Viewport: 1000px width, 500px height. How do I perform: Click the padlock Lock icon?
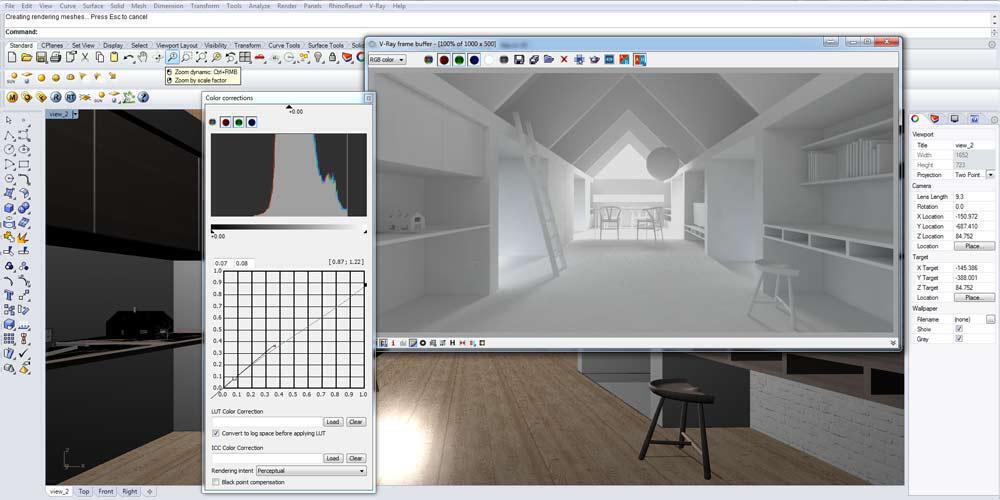[333, 57]
